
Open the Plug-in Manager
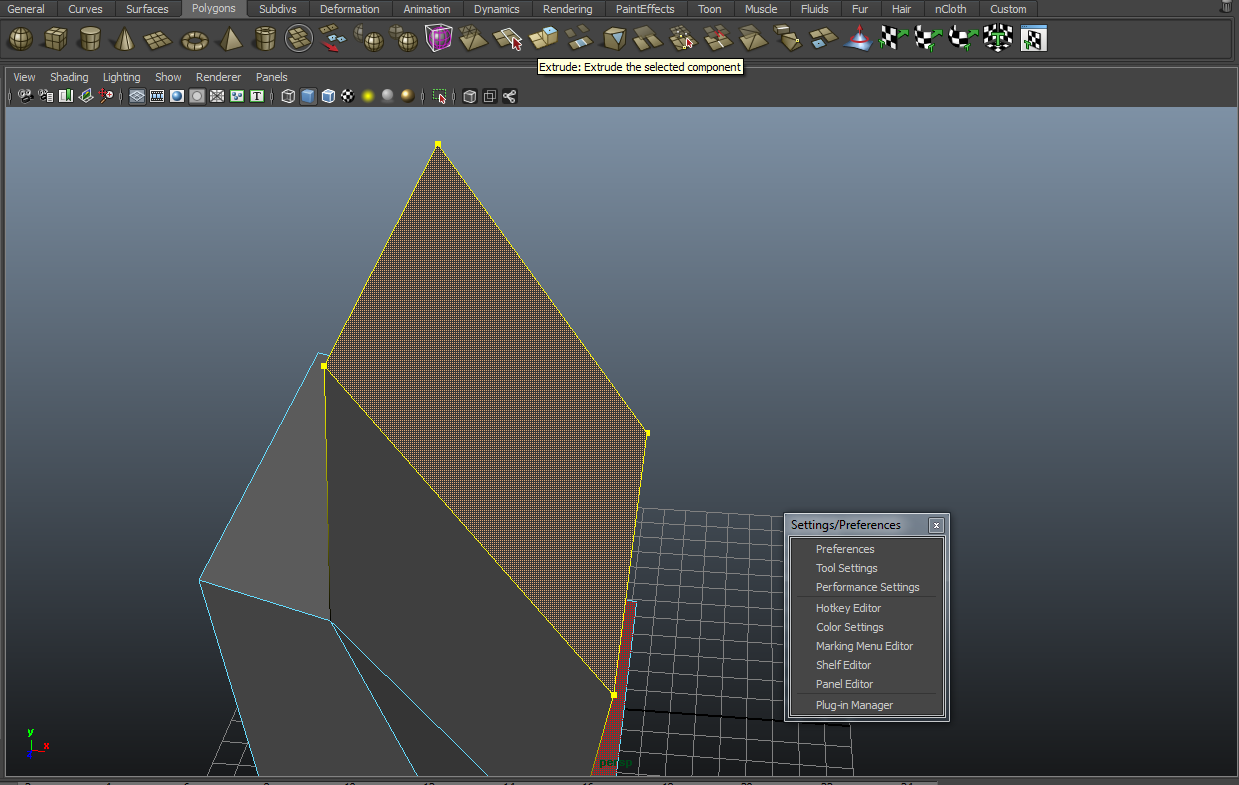854,705
